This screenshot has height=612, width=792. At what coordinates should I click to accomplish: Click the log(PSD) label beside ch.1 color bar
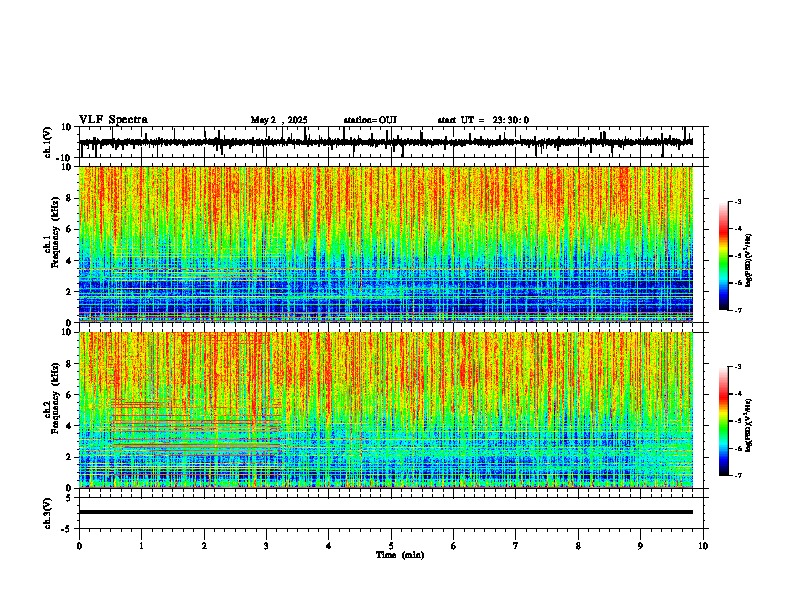pyautogui.click(x=748, y=261)
